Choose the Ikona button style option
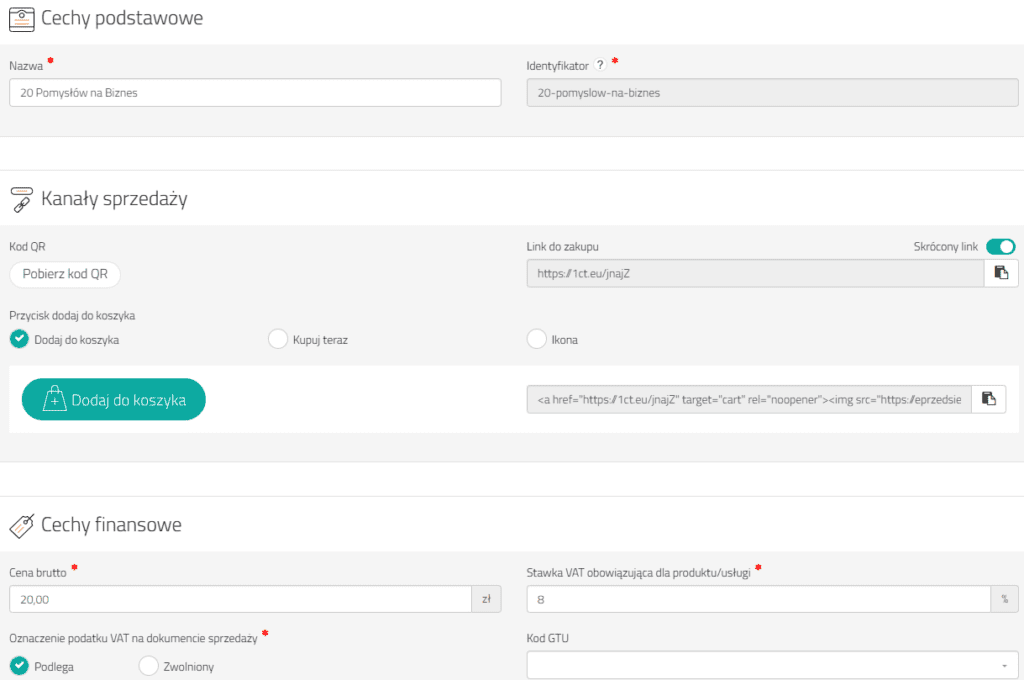Viewport: 1024px width, 680px height. coord(536,339)
